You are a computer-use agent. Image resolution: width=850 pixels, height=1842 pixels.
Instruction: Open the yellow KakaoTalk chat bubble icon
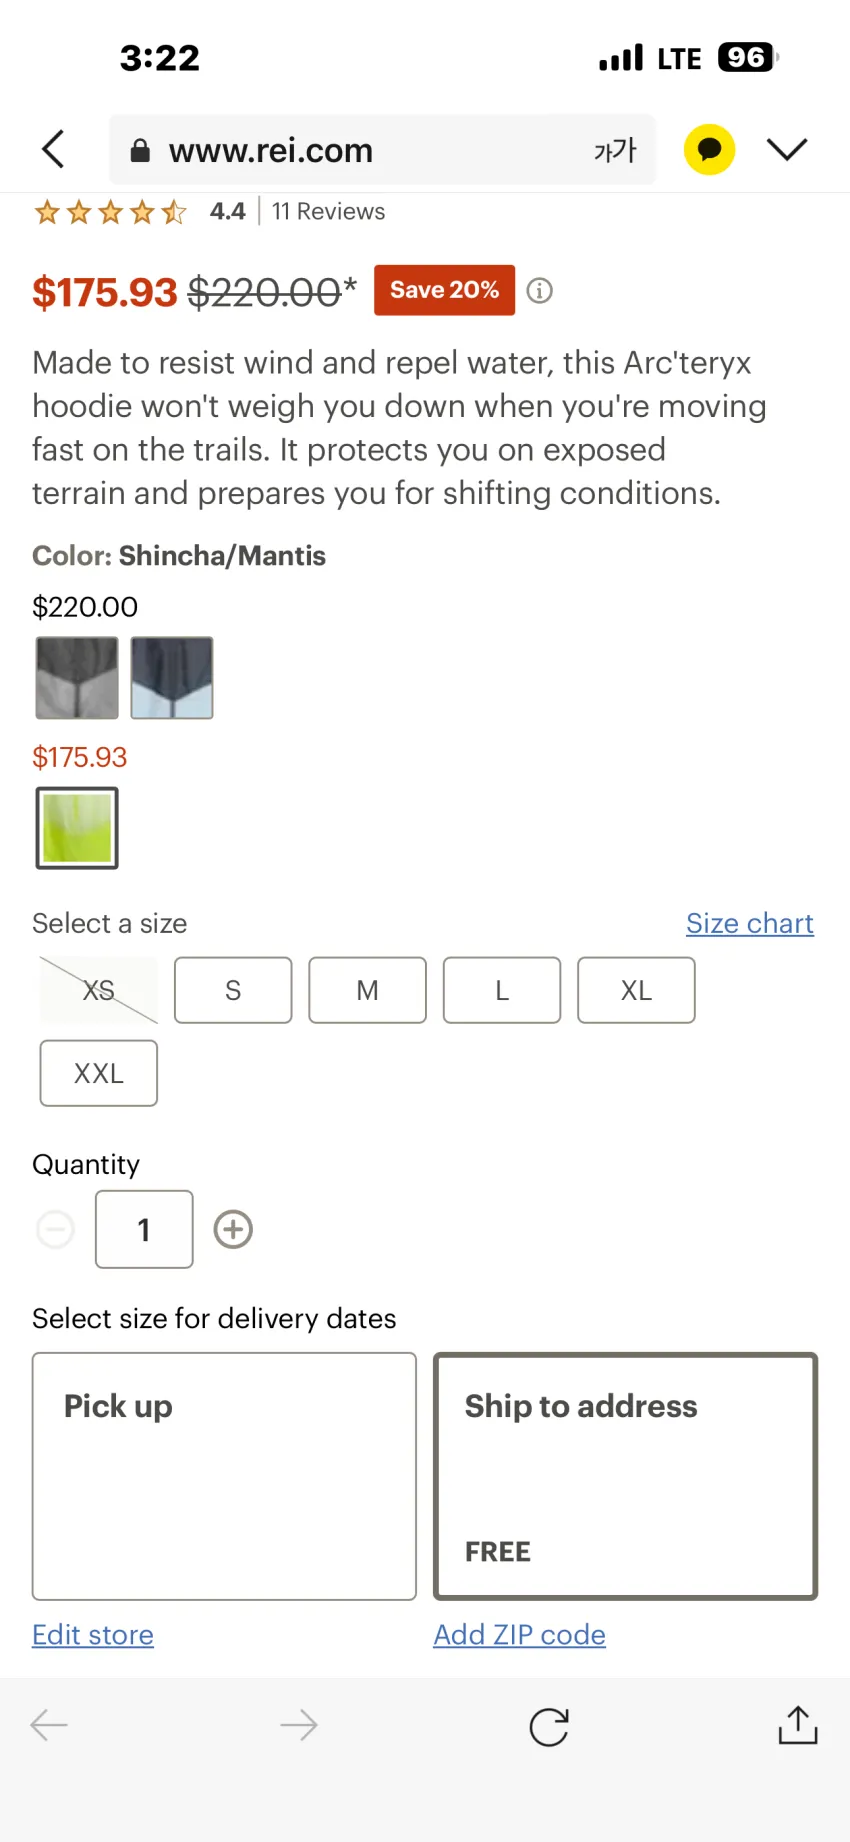[709, 149]
